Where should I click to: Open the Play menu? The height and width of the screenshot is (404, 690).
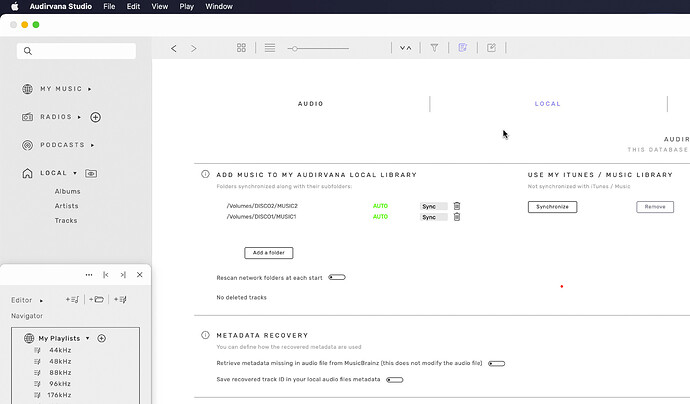click(187, 6)
